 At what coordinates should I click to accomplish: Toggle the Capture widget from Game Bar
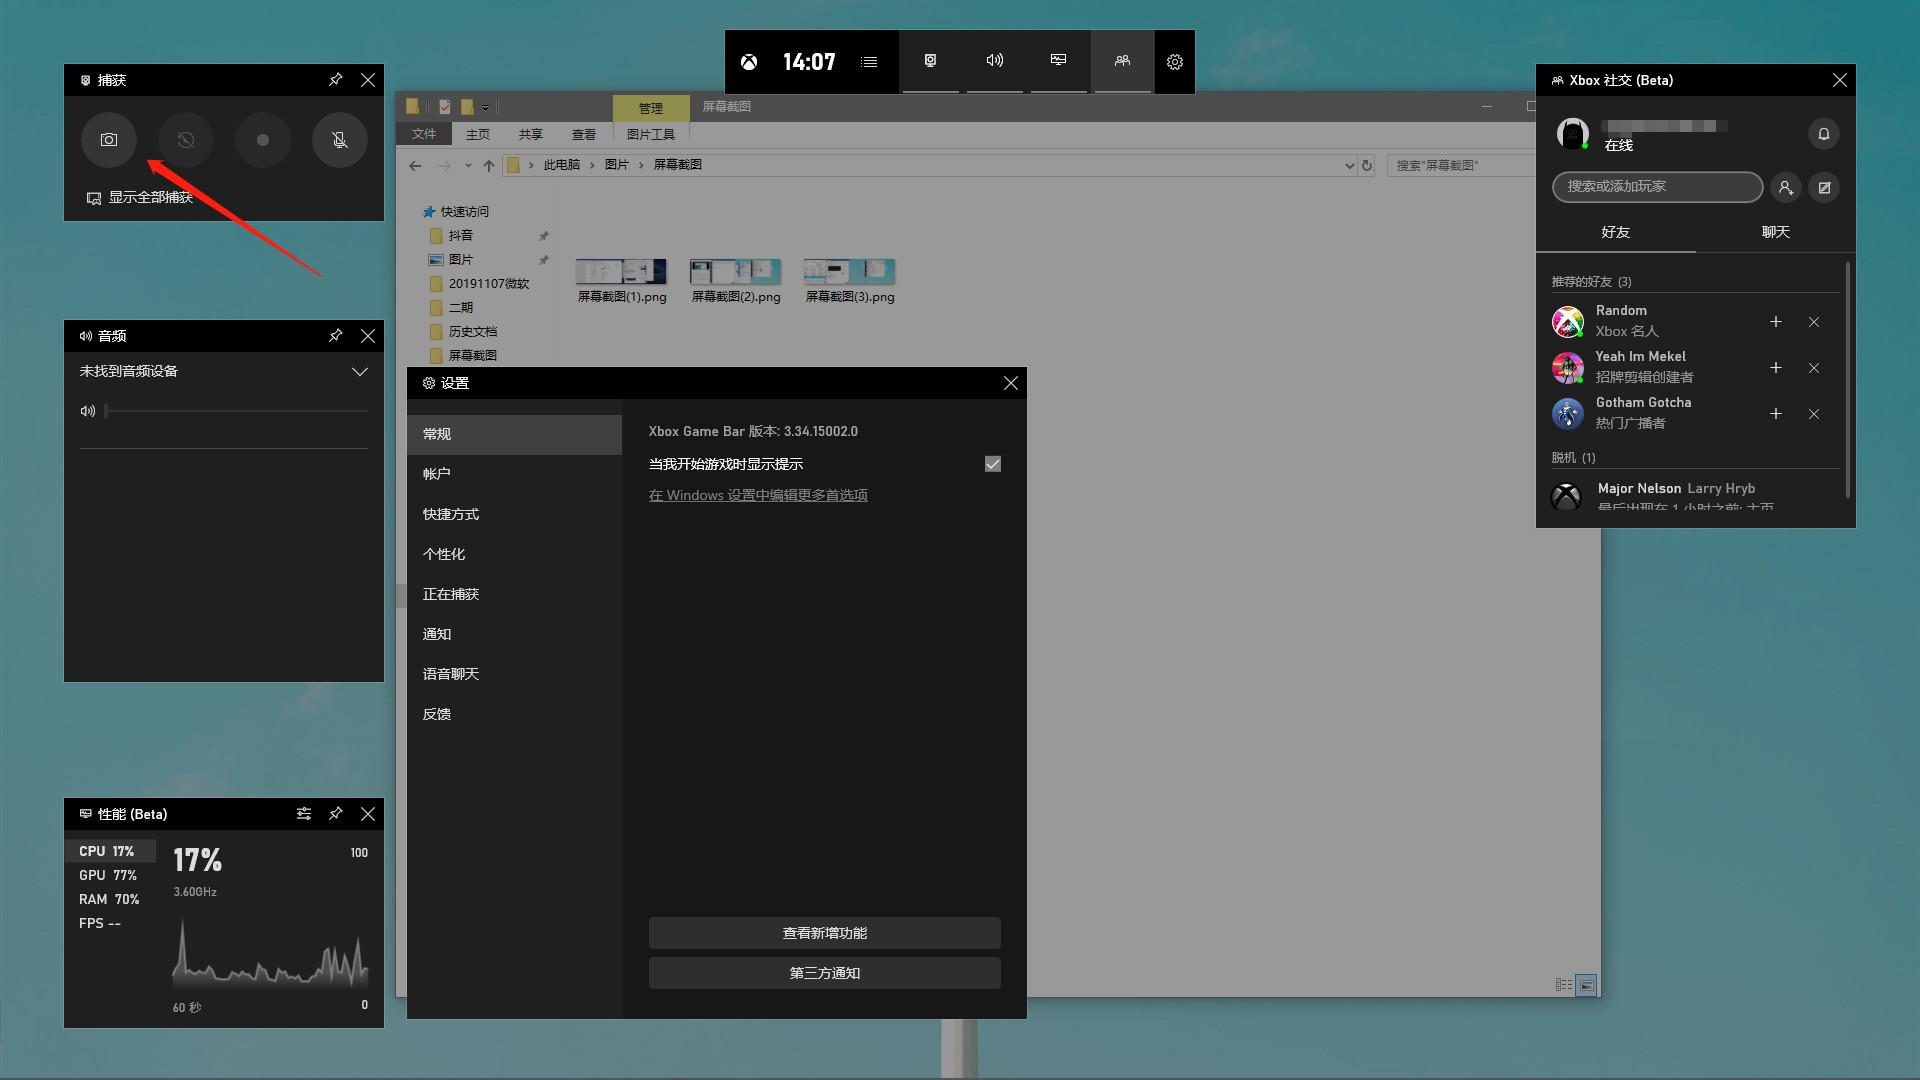click(x=930, y=61)
